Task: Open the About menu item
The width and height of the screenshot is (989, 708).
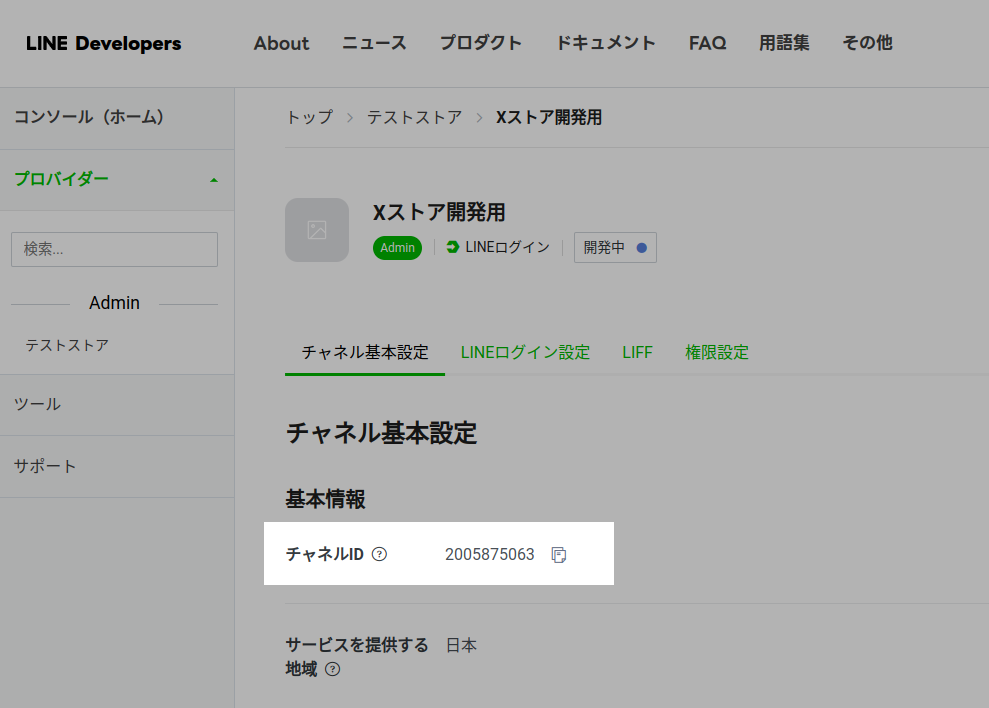Action: pyautogui.click(x=281, y=43)
